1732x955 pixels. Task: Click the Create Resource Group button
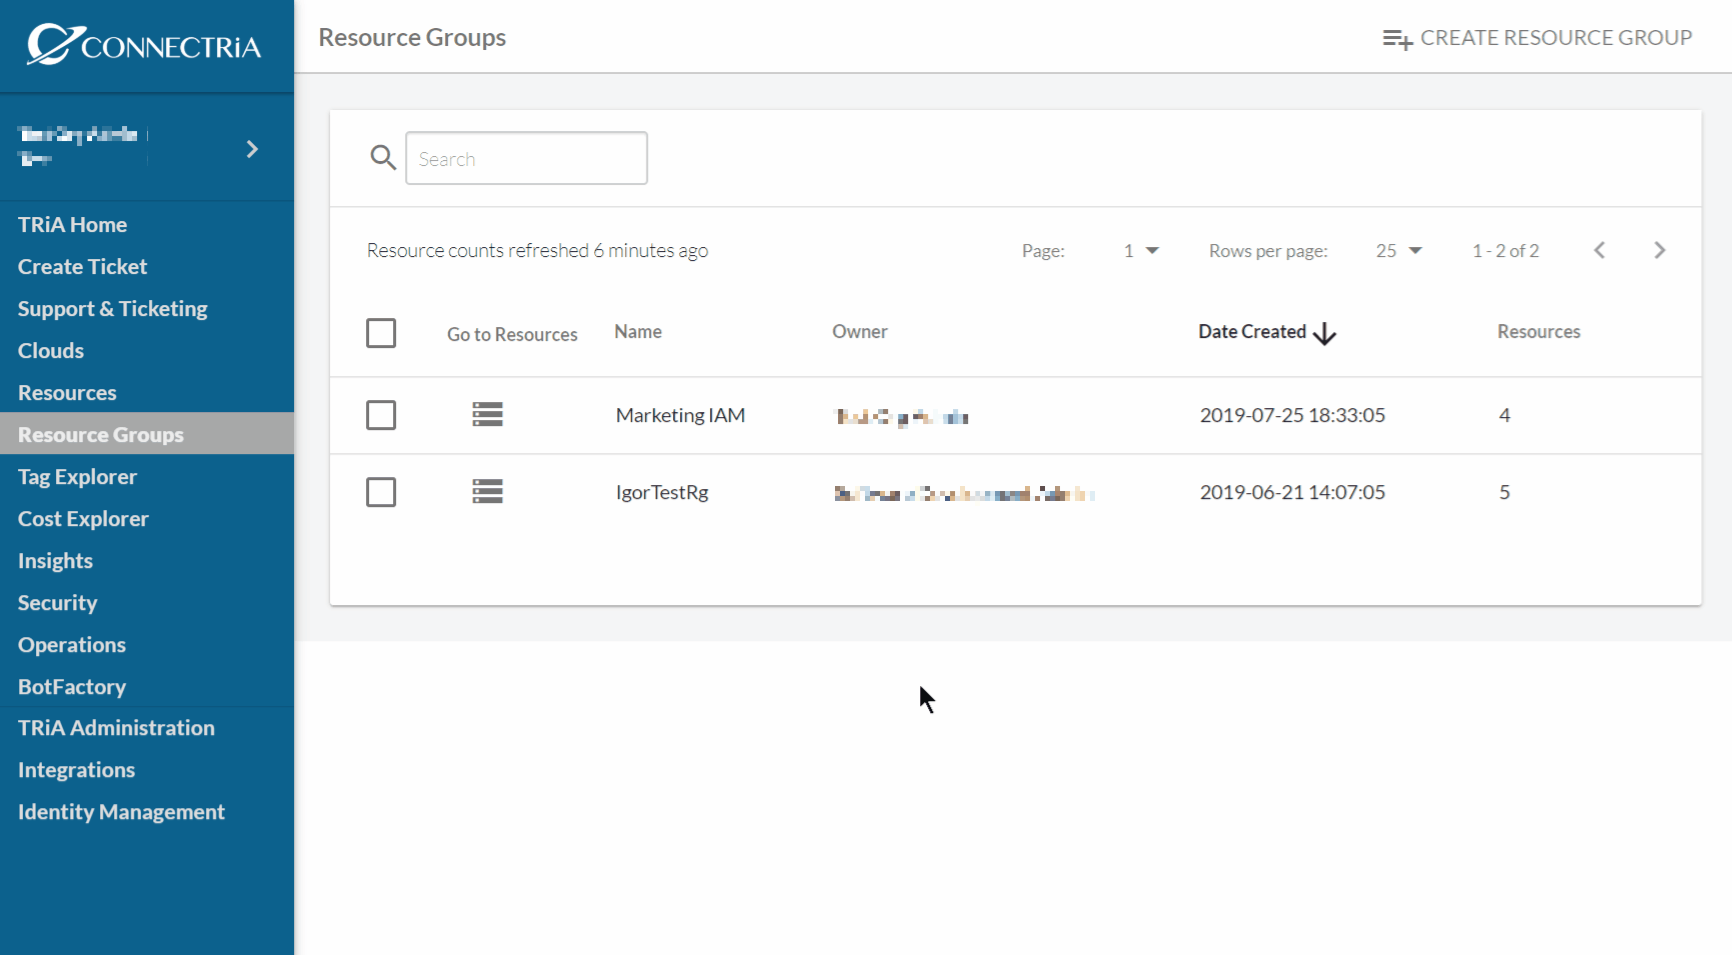[1537, 38]
